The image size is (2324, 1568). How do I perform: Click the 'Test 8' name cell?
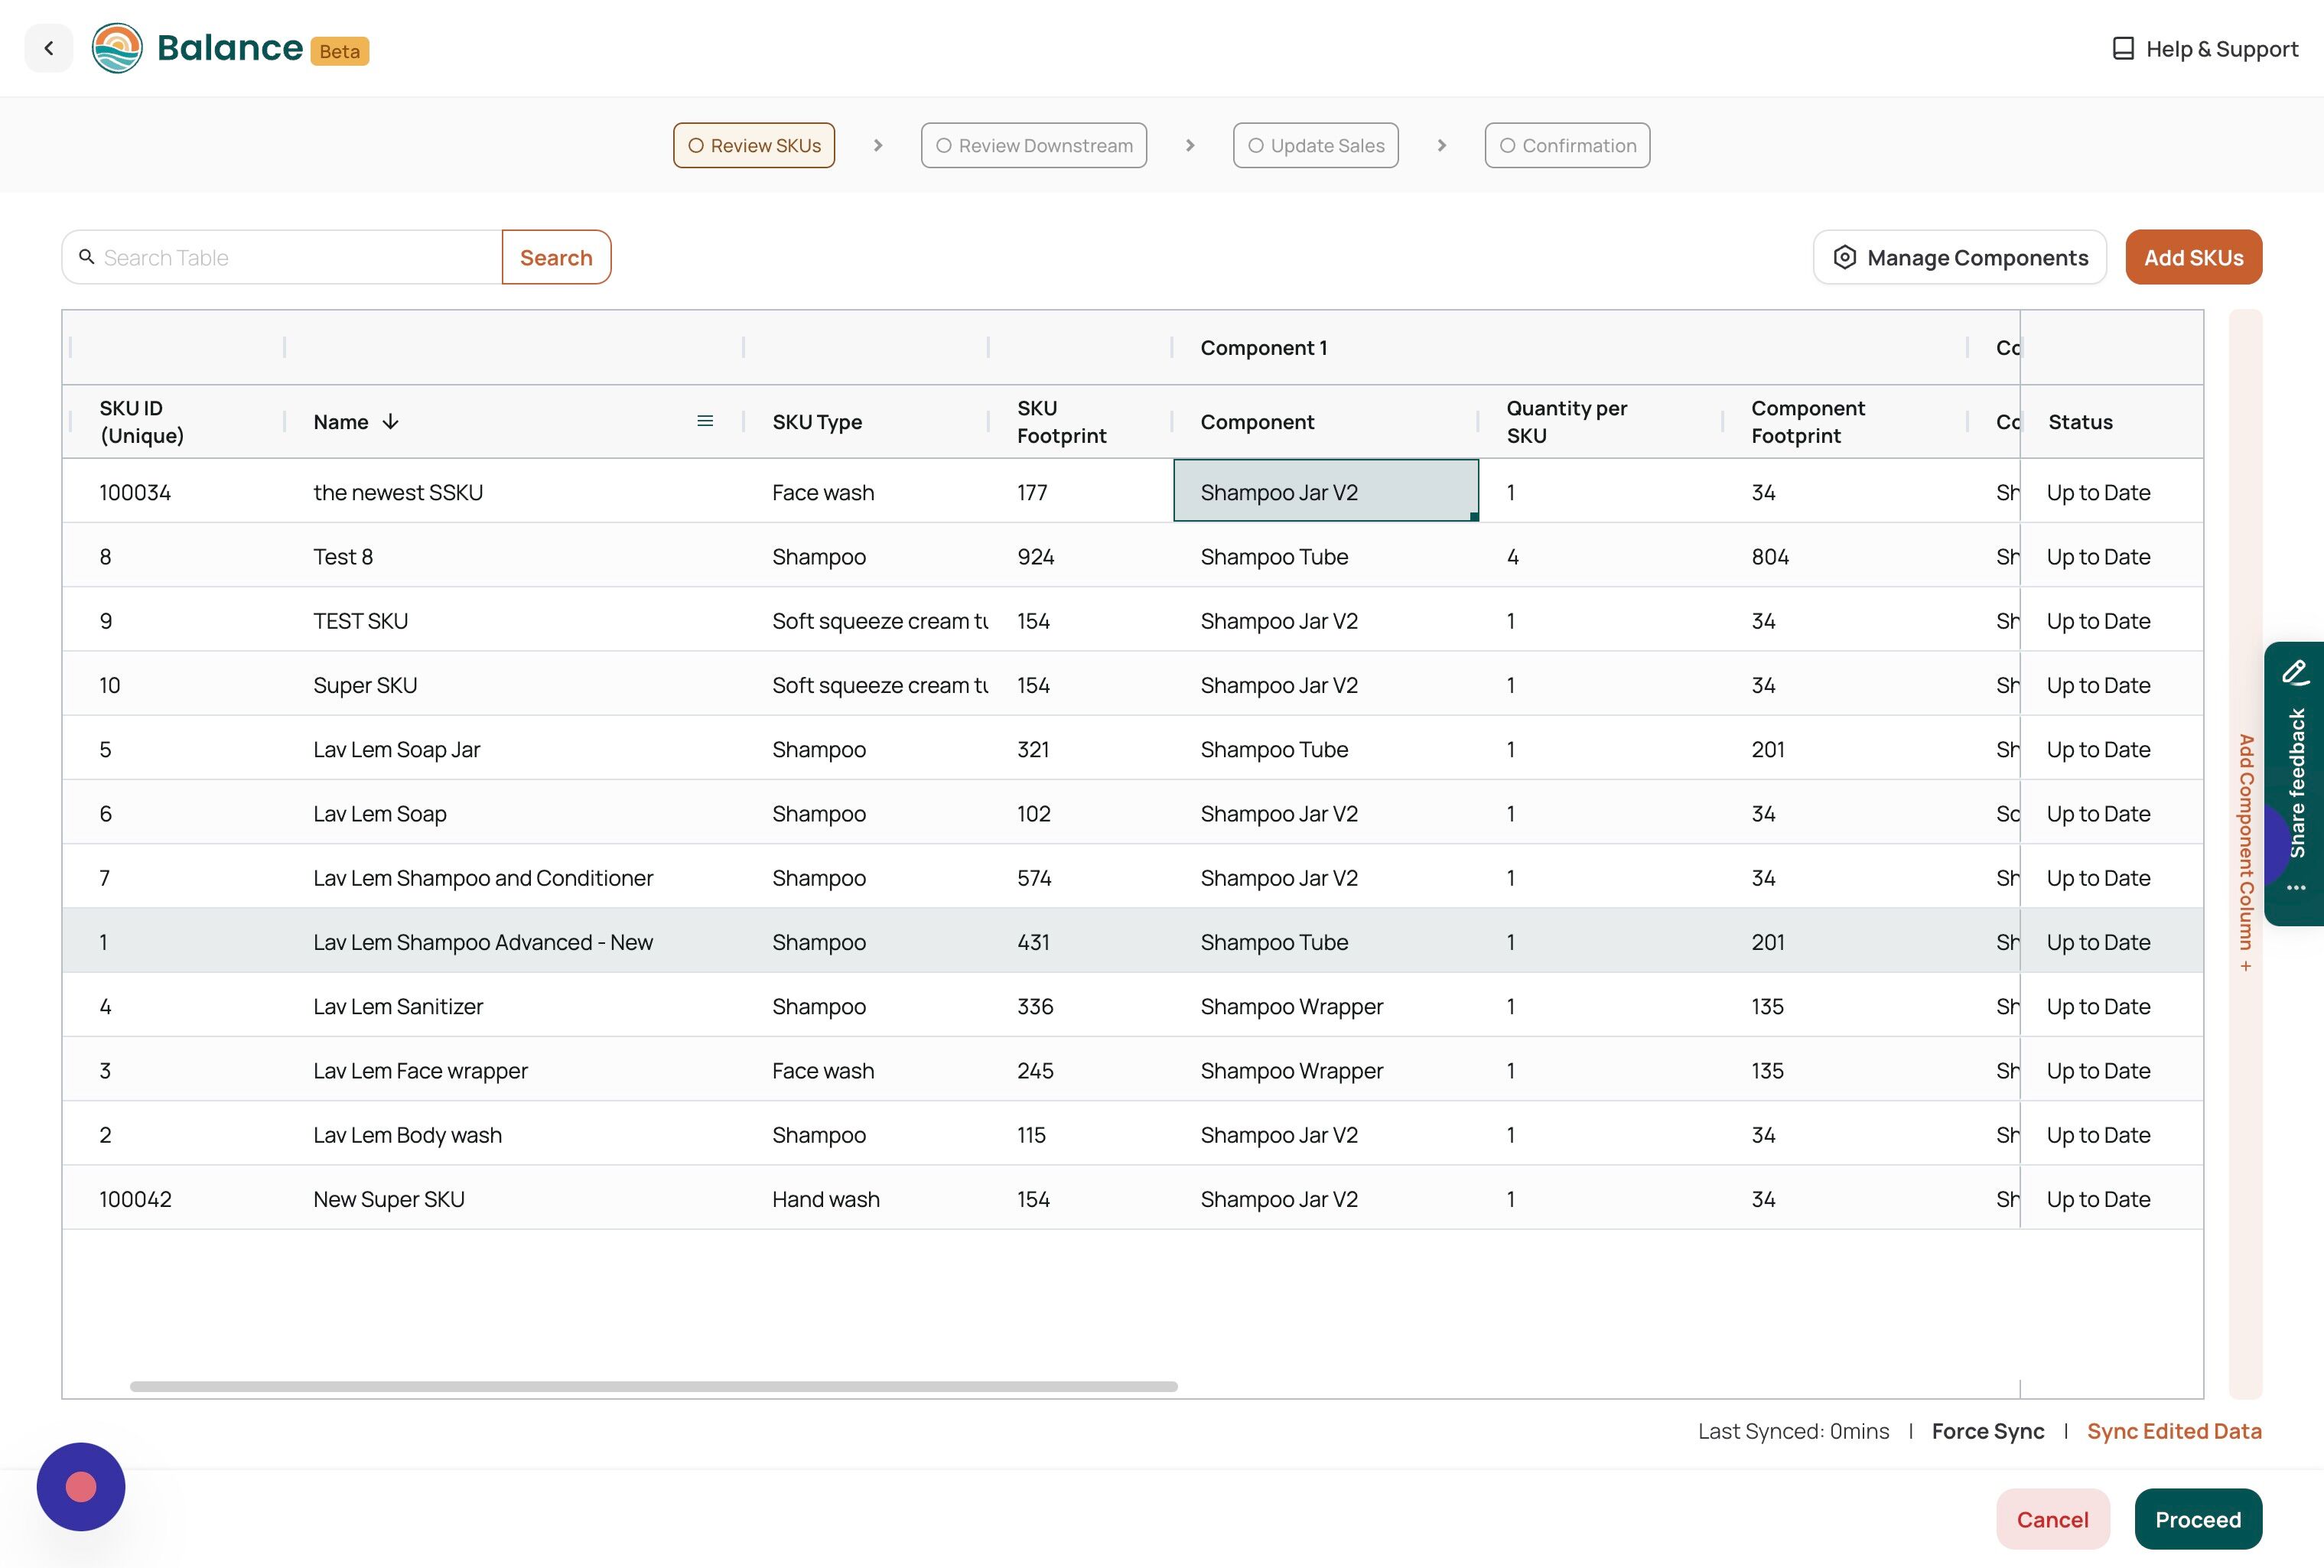pyautogui.click(x=514, y=555)
